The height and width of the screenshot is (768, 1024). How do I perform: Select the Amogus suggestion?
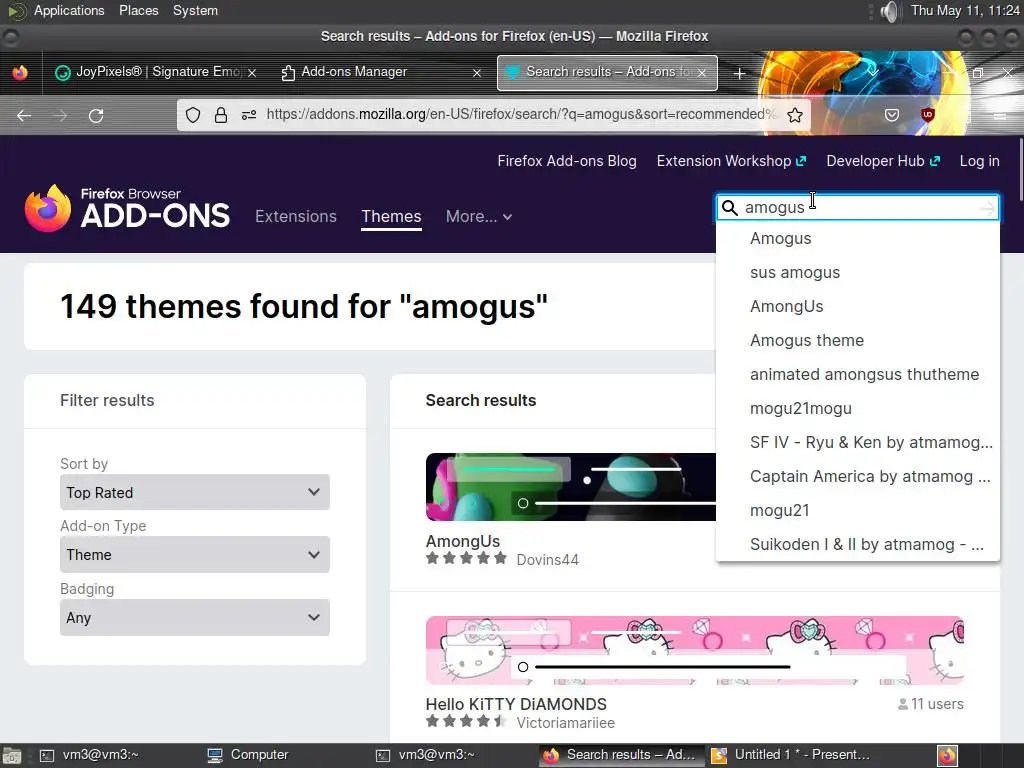coord(857,238)
